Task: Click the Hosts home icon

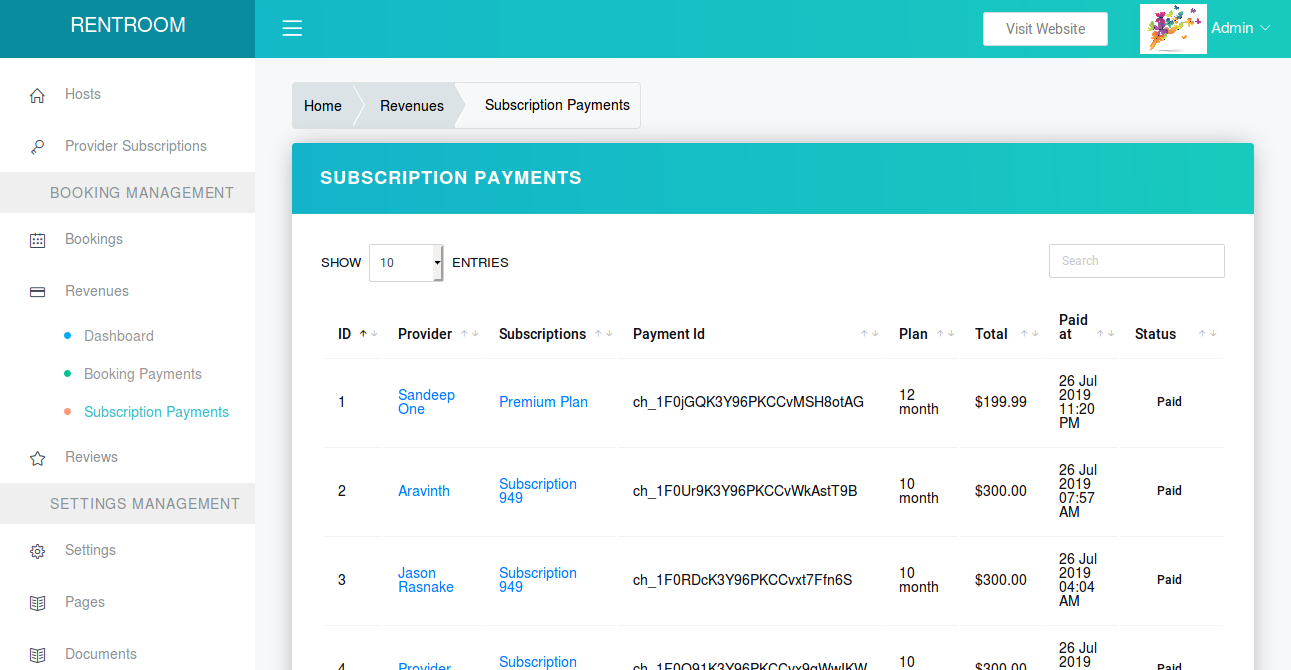Action: coord(37,95)
